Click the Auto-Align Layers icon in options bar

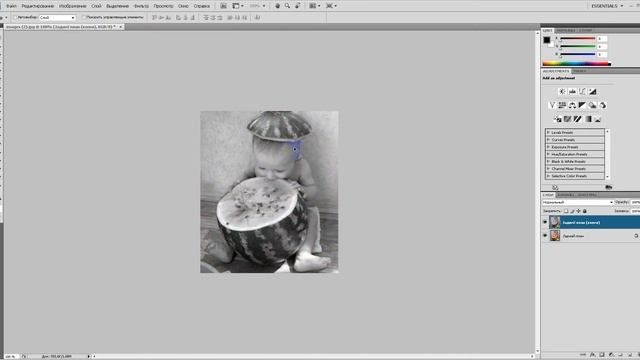(x=258, y=18)
